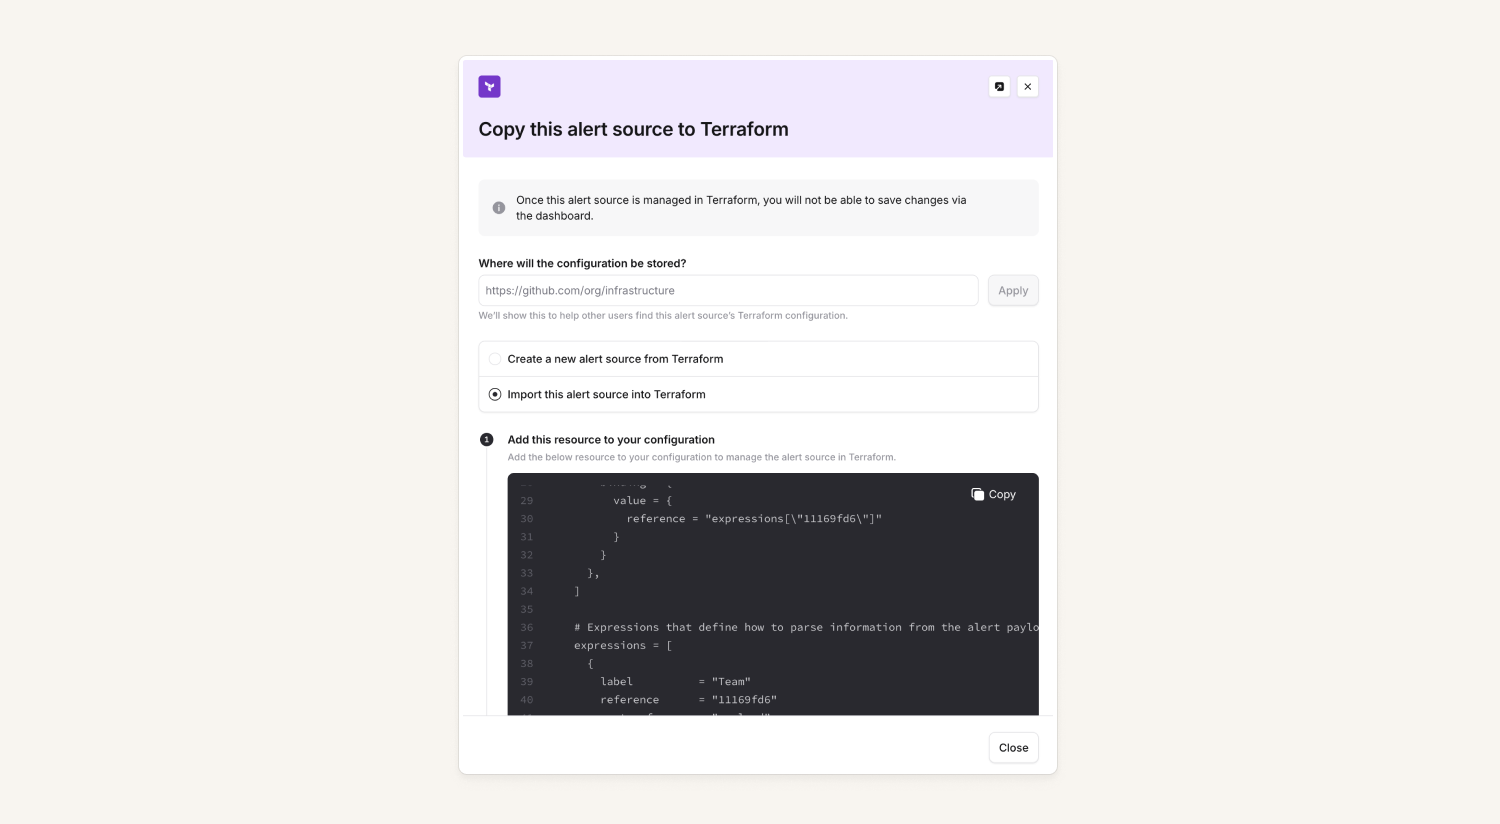Screen dimensions: 1500x824
Task: Click the label = "Team" code line
Action: coord(675,682)
